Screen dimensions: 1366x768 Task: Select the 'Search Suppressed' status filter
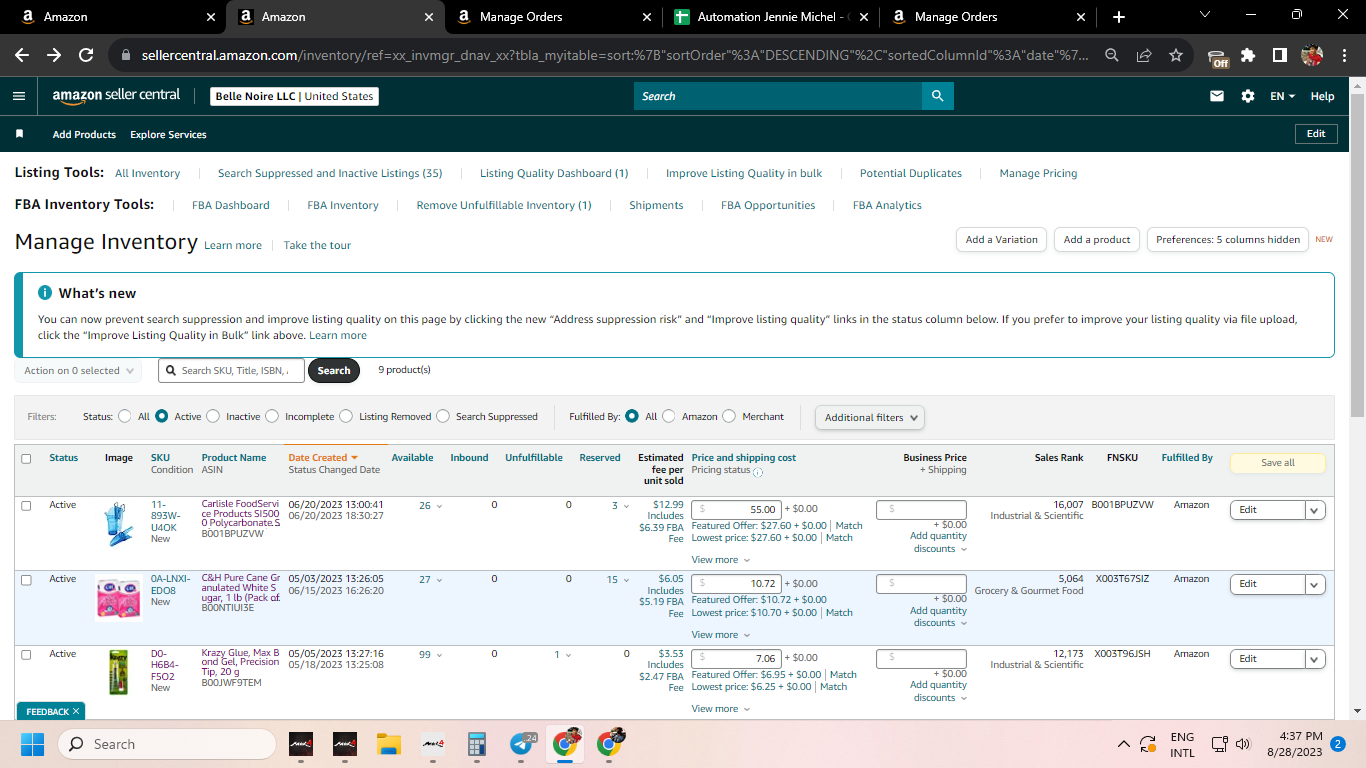point(443,416)
